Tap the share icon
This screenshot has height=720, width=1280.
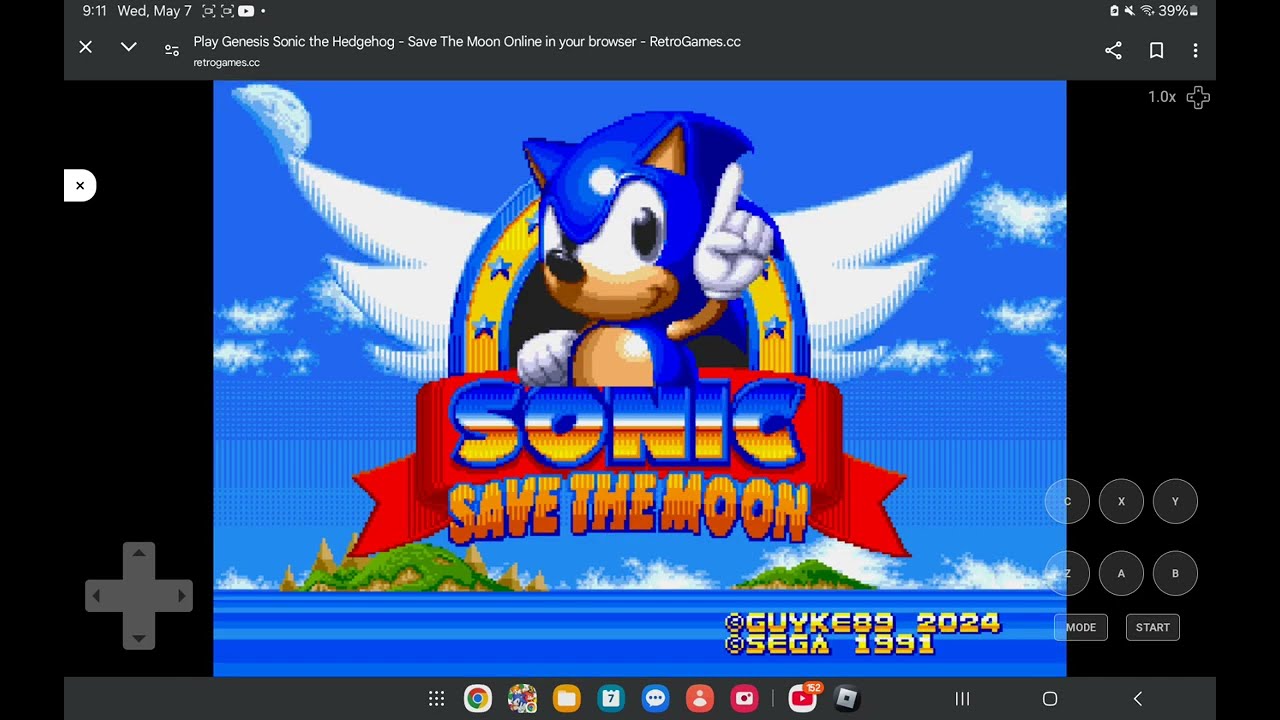pyautogui.click(x=1113, y=50)
